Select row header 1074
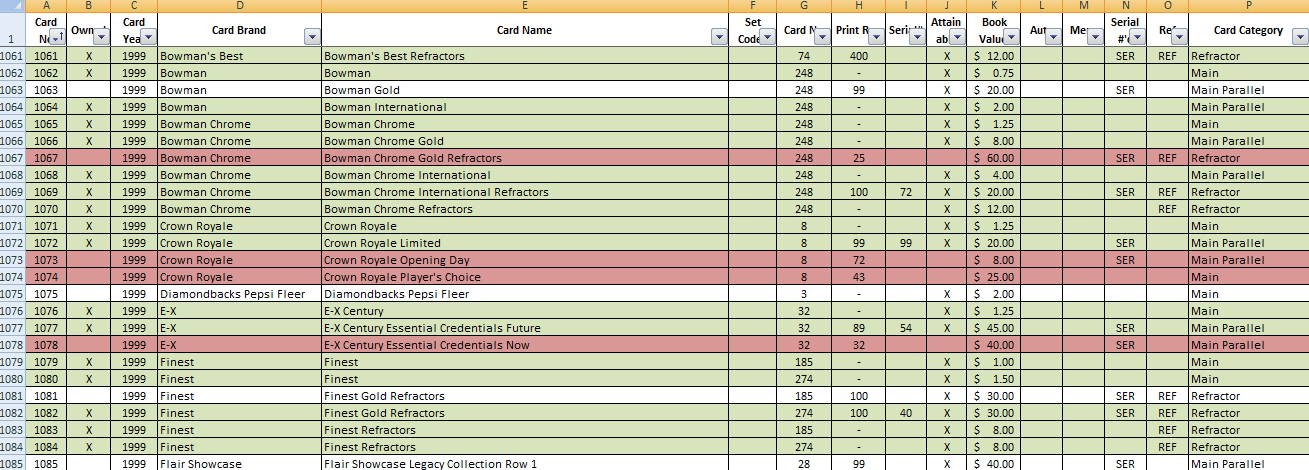 pos(11,277)
